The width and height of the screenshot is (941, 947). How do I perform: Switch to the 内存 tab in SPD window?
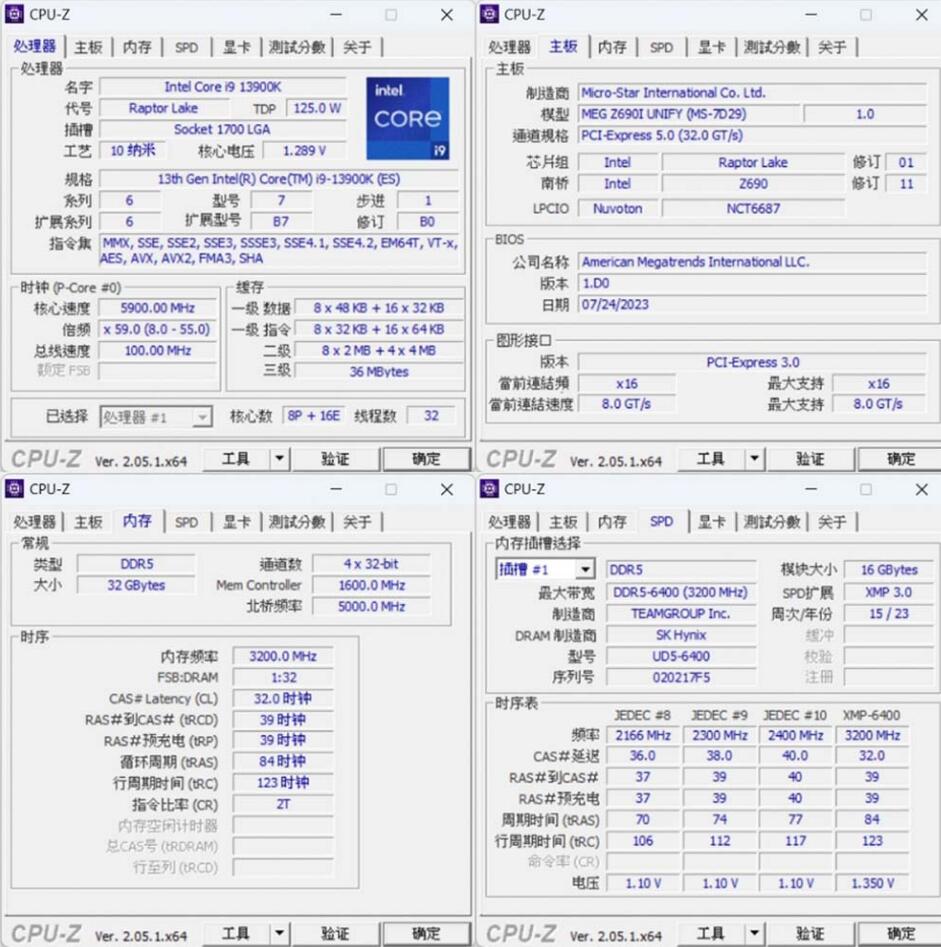tap(611, 521)
